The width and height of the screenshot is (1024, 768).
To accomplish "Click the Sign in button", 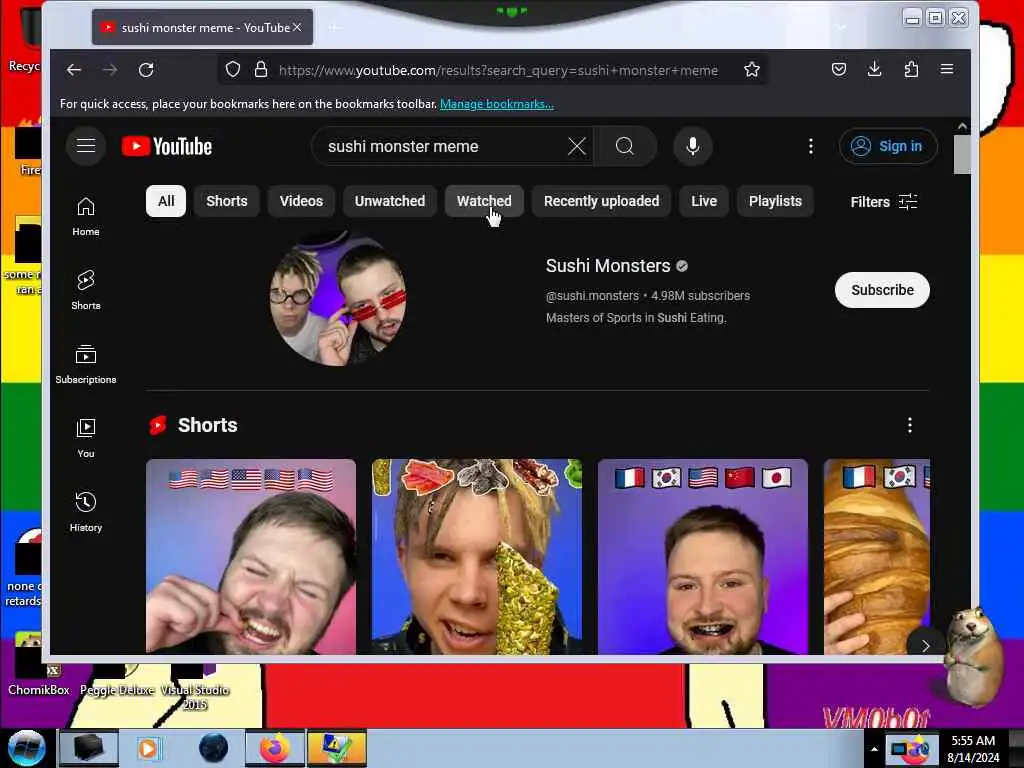I will (x=888, y=146).
